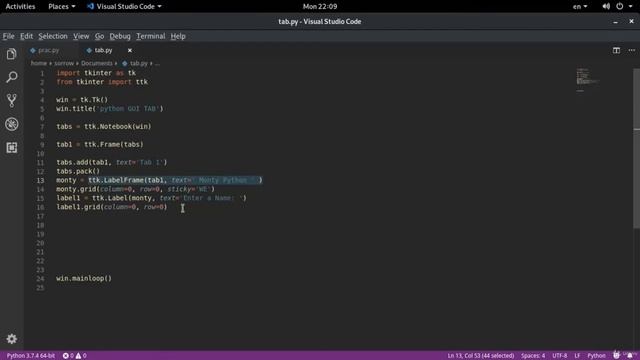
Task: Click the system volume icon
Action: coord(606,6)
